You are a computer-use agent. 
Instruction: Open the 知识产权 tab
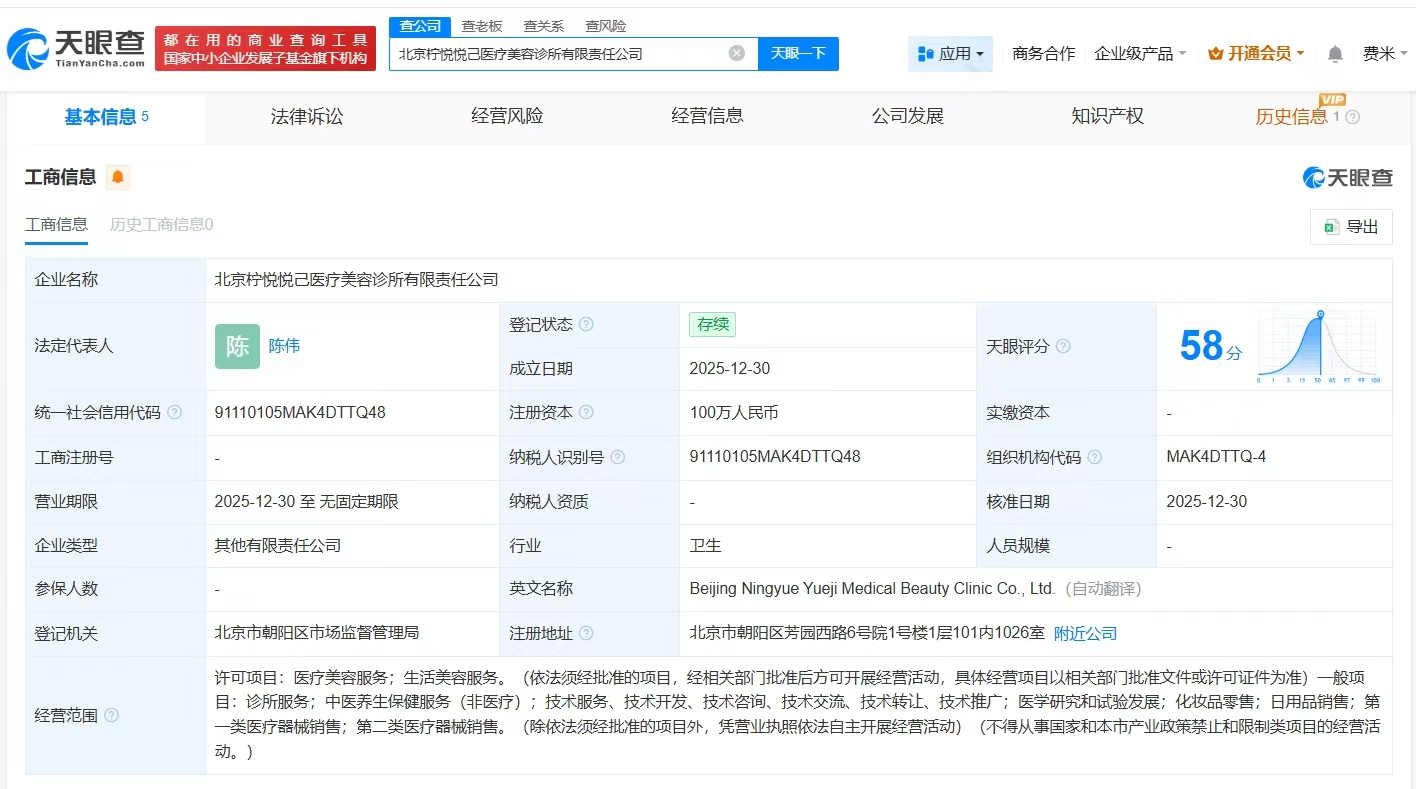(1107, 117)
